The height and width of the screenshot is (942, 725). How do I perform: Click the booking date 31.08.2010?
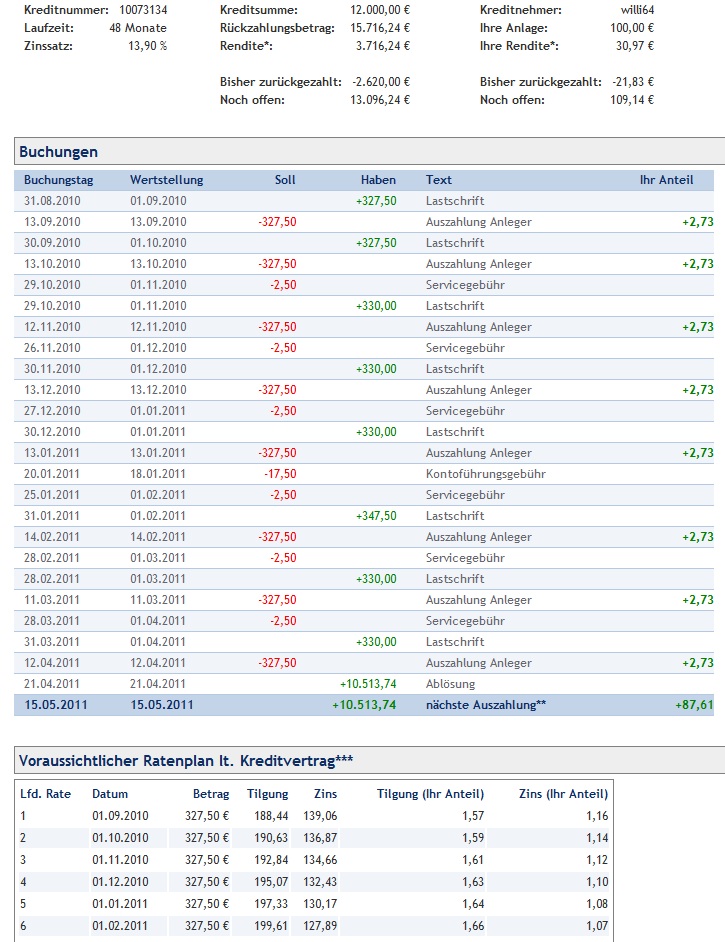coord(52,201)
